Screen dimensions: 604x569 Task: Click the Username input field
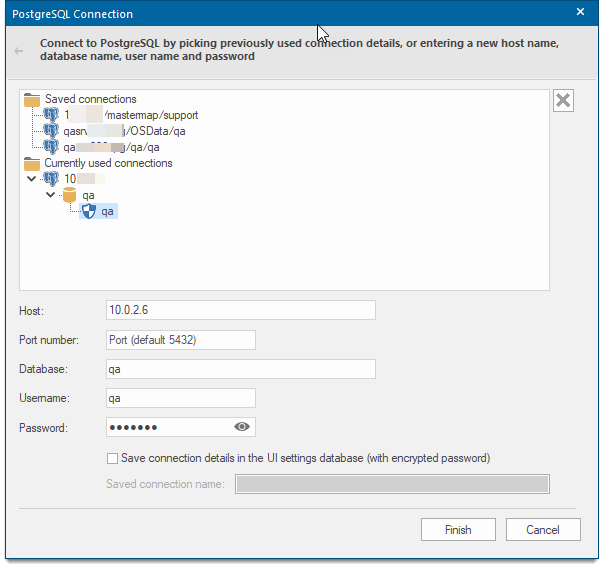click(181, 398)
